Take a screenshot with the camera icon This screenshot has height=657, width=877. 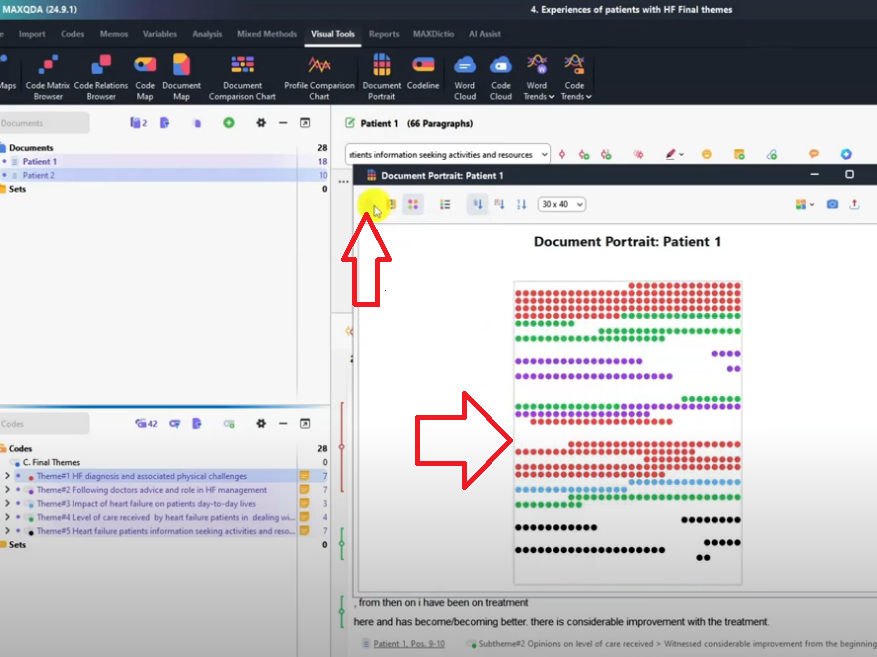pos(832,205)
